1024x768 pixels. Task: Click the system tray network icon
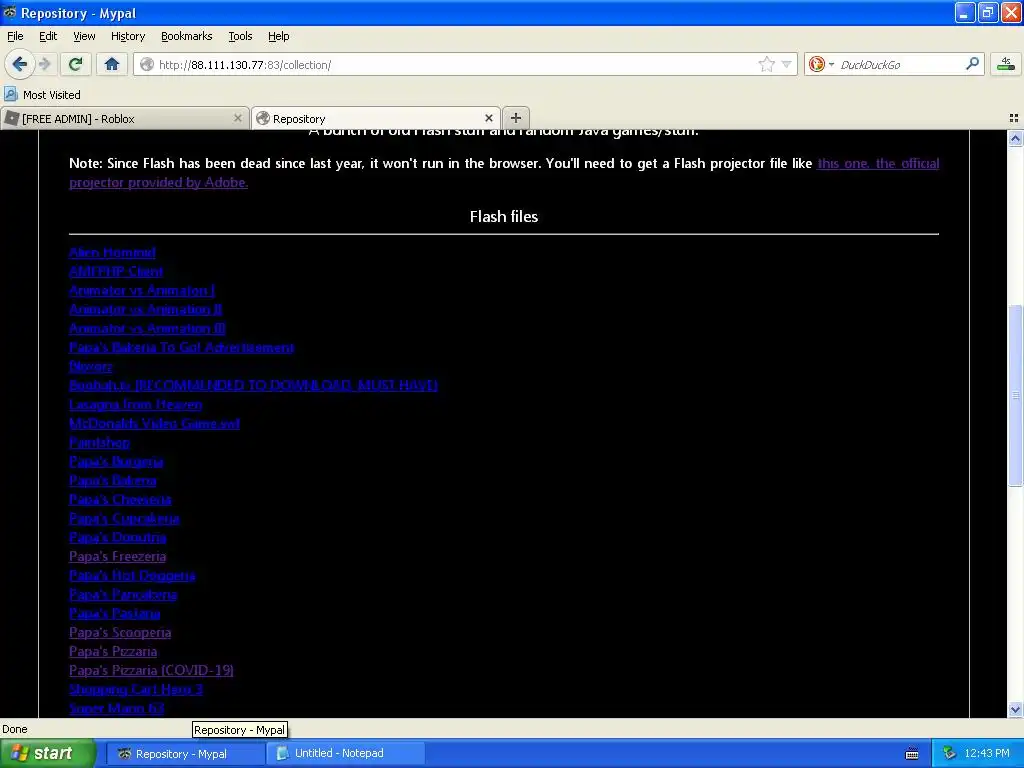[x=949, y=754]
